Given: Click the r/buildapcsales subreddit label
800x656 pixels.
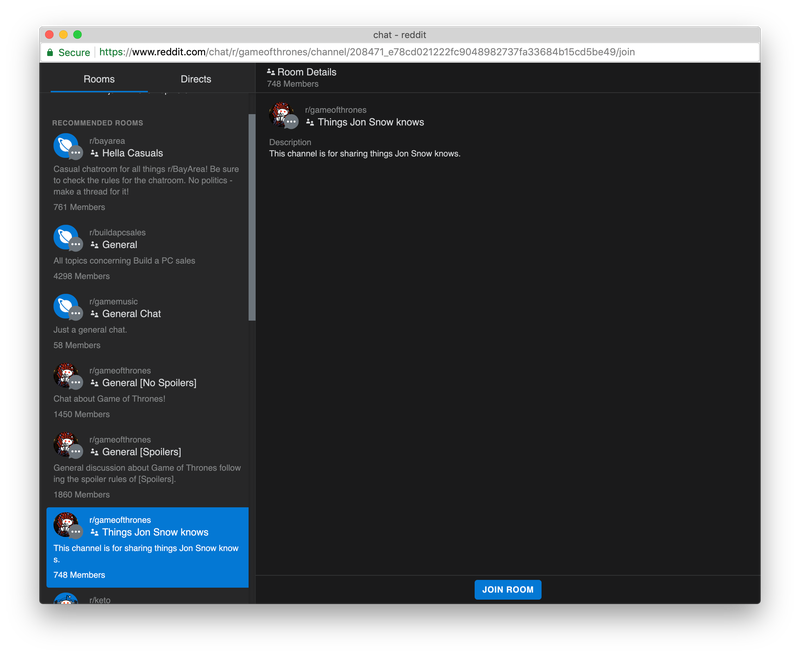Looking at the screenshot, I should click(x=117, y=233).
